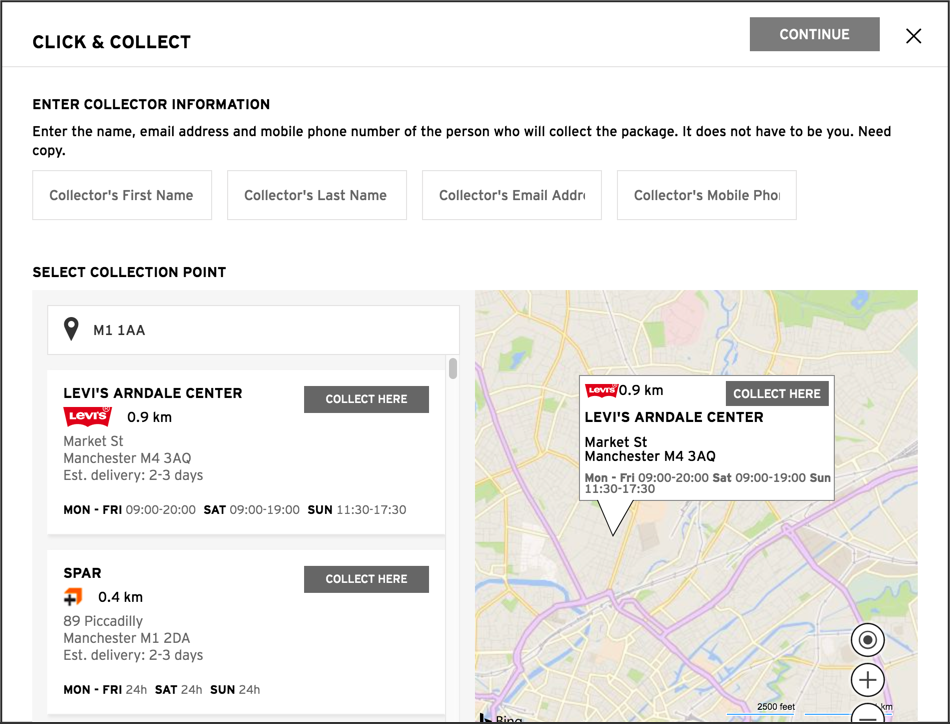950x724 pixels.
Task: Click the Levi's '0.9 km' distance in list
Action: pyautogui.click(x=150, y=417)
